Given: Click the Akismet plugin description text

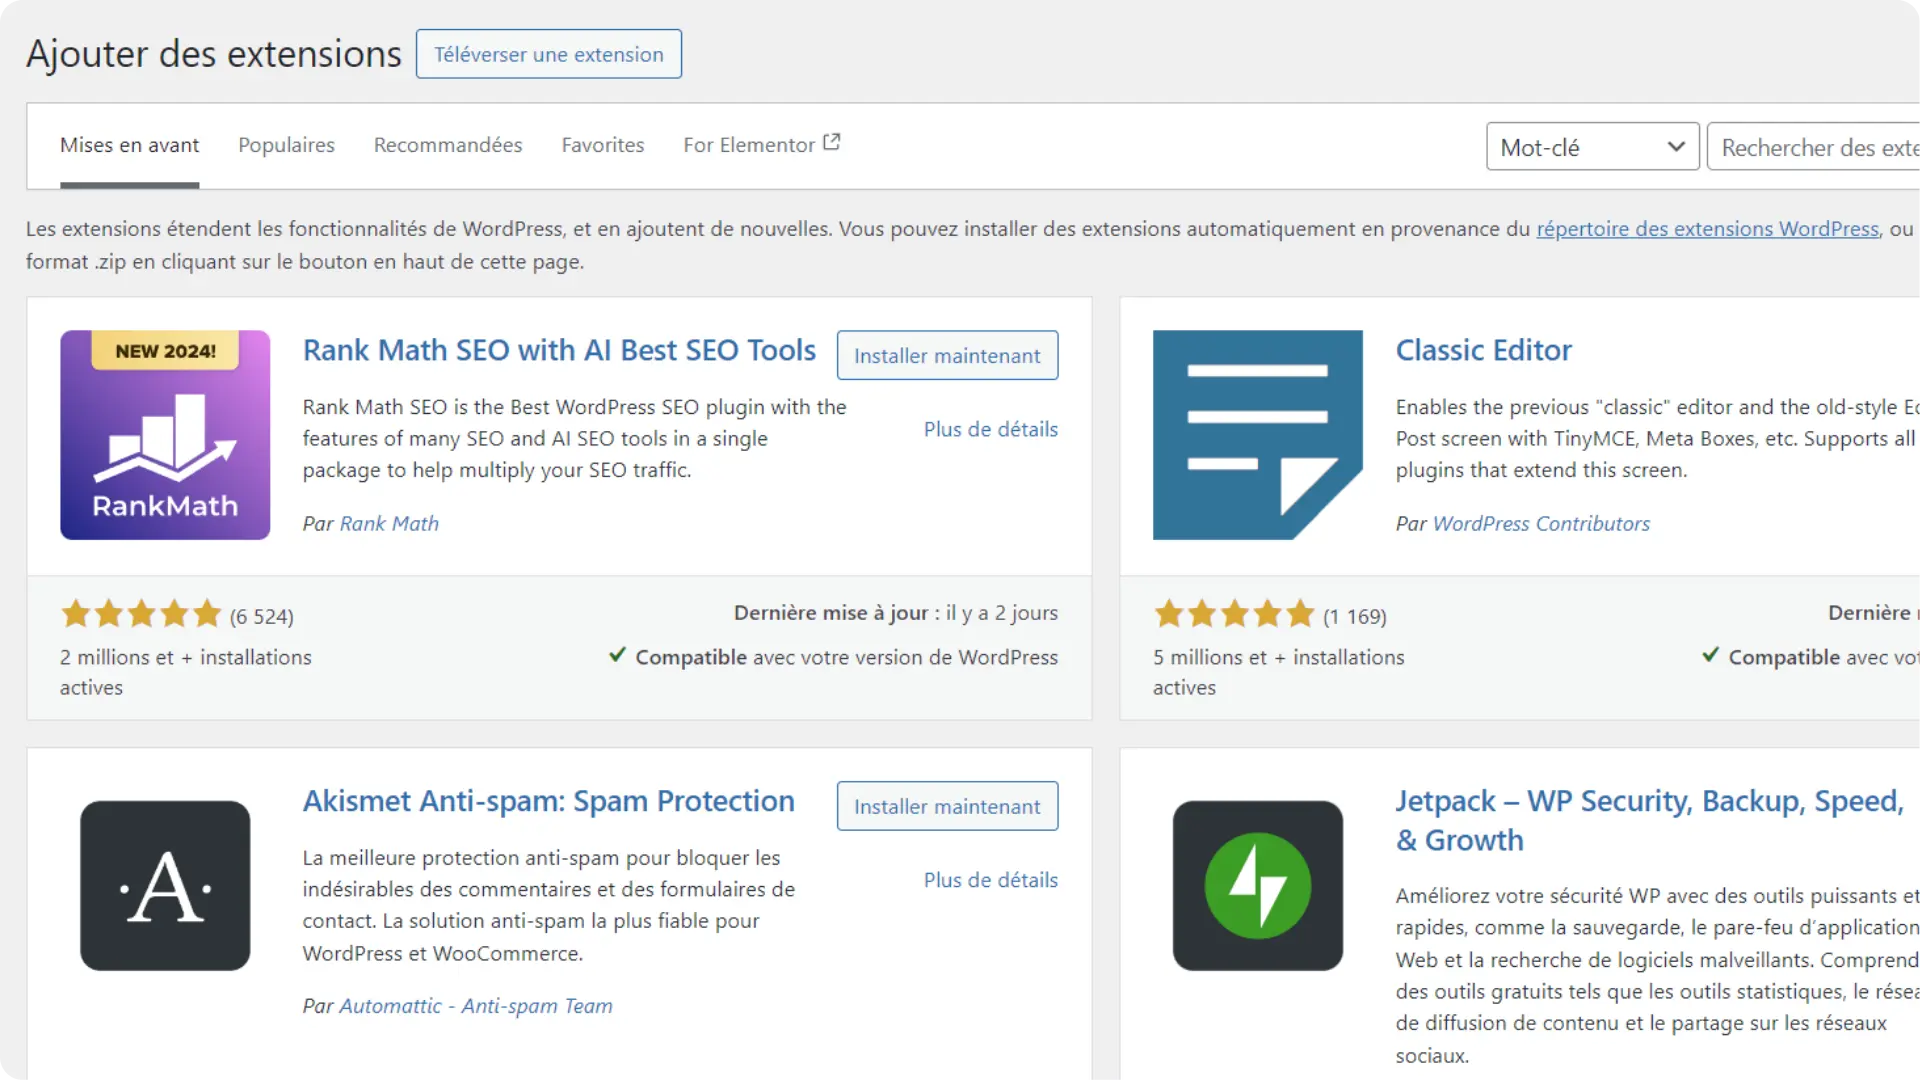Looking at the screenshot, I should [549, 905].
